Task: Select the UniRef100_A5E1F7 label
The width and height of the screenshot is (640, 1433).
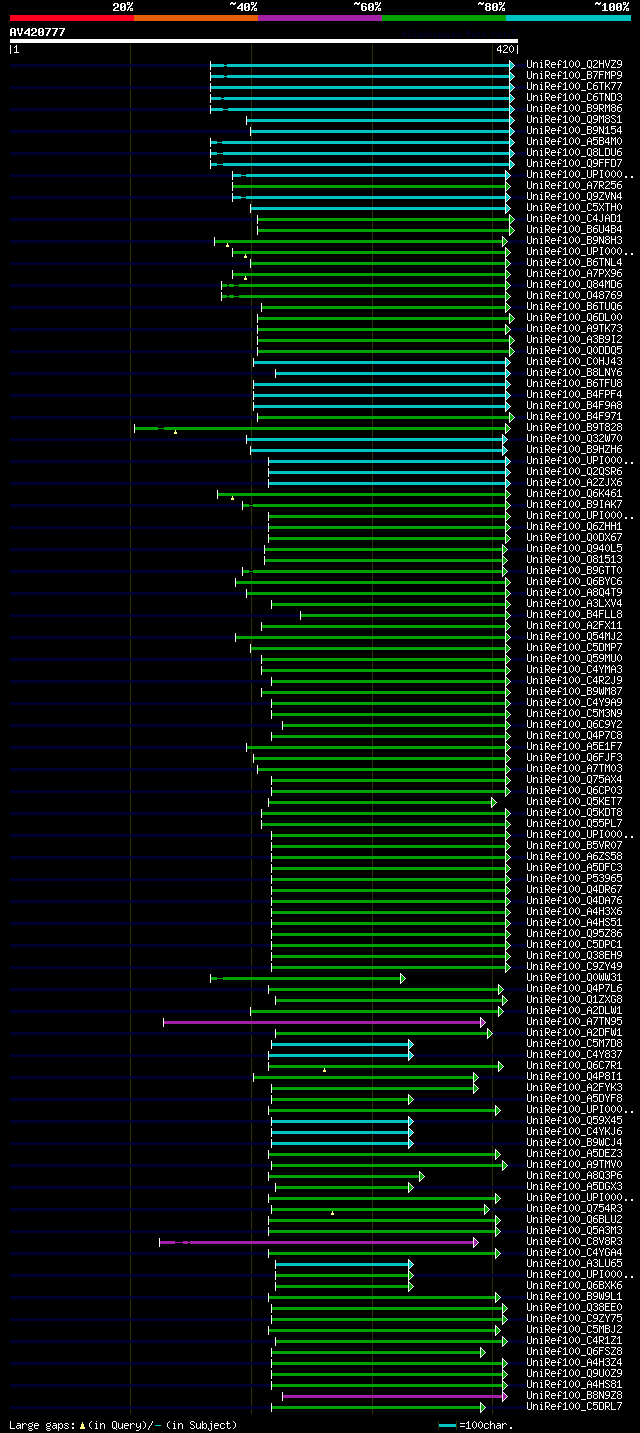Action: click(574, 747)
